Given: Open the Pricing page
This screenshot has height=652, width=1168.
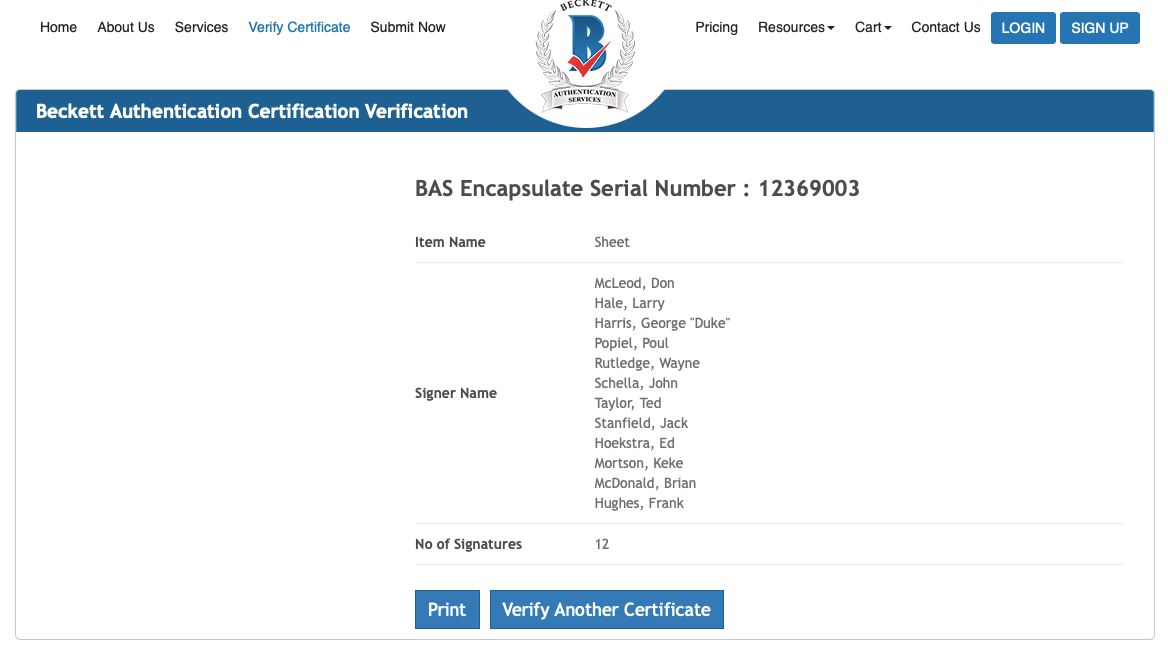Looking at the screenshot, I should point(716,28).
